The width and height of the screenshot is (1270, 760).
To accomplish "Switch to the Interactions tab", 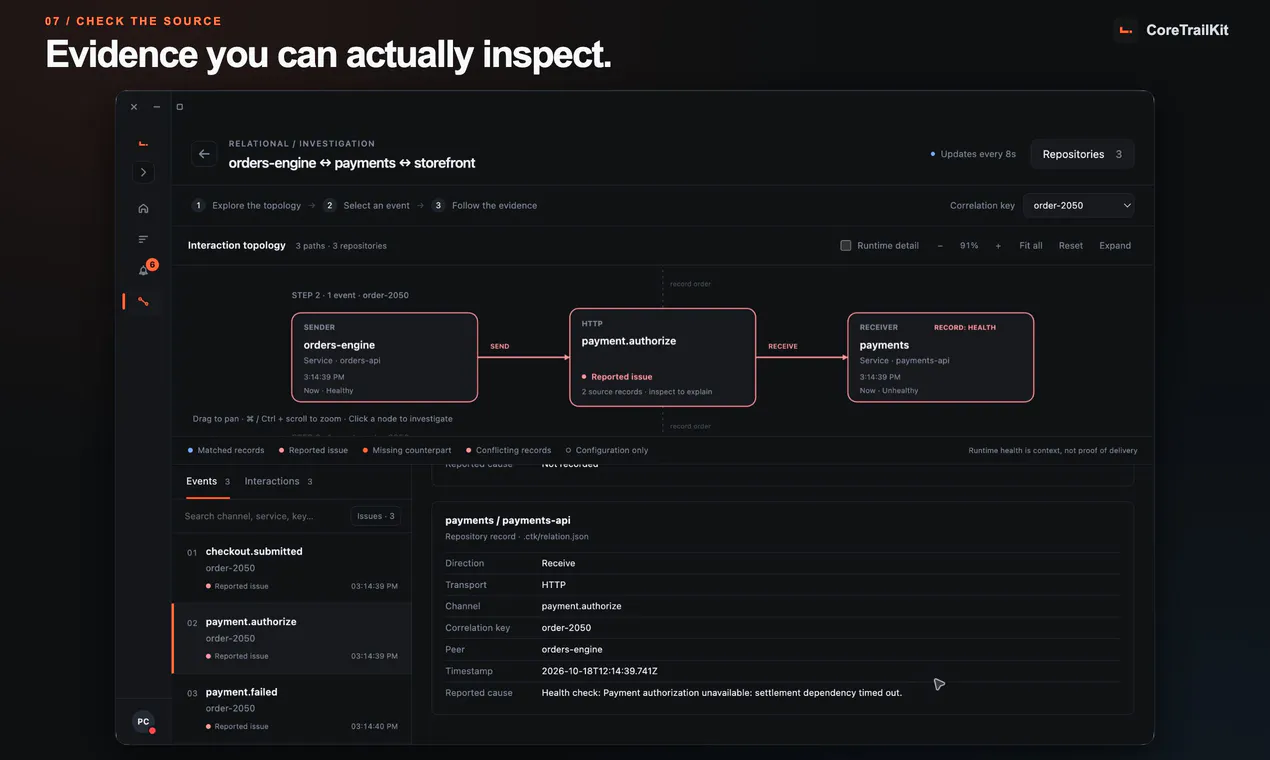I will [278, 481].
